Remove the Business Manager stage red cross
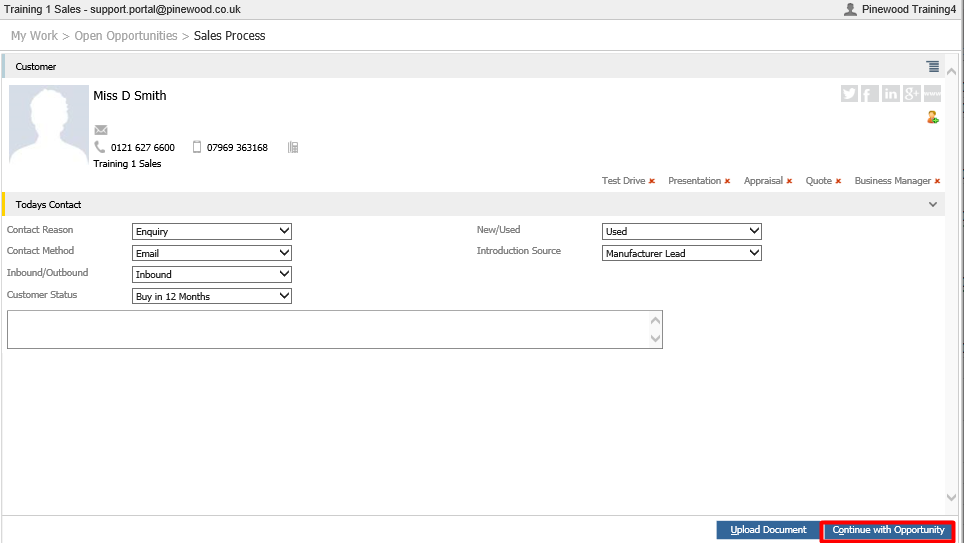 [938, 181]
